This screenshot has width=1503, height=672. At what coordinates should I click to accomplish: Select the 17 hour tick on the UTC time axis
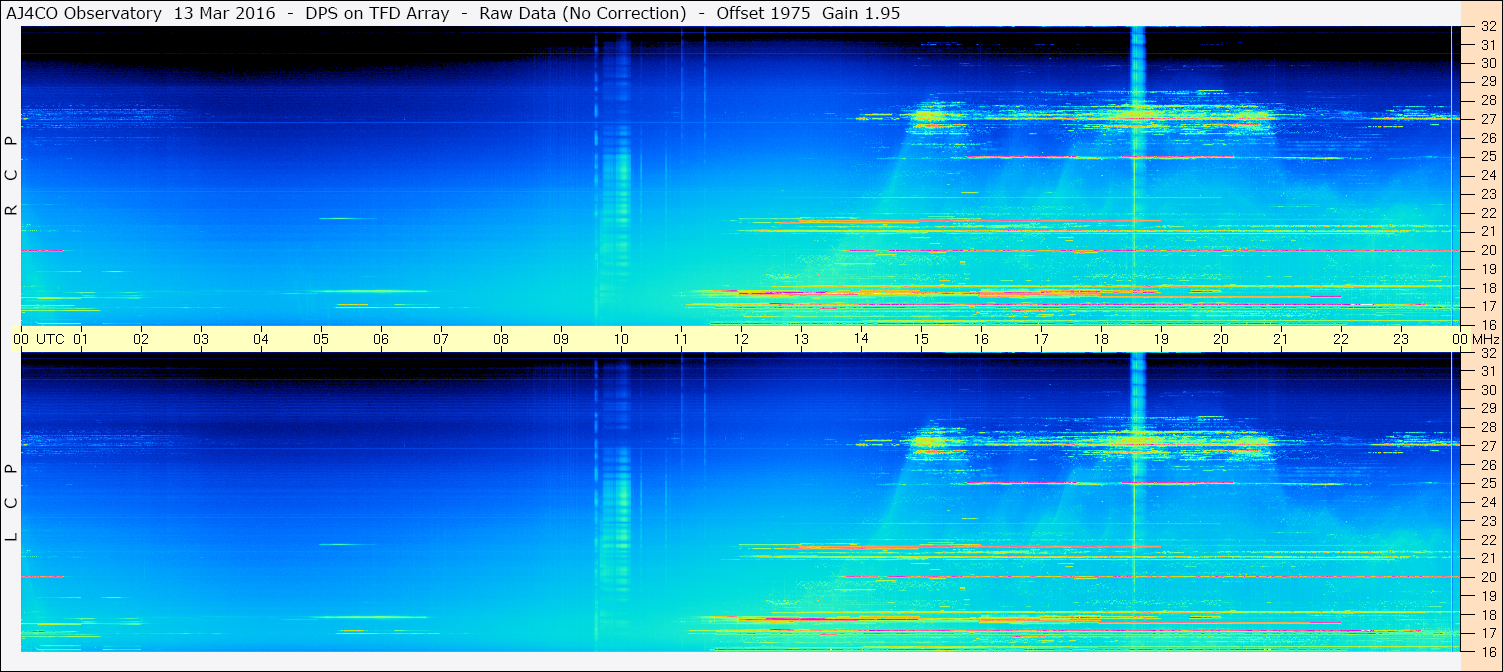pyautogui.click(x=1041, y=339)
